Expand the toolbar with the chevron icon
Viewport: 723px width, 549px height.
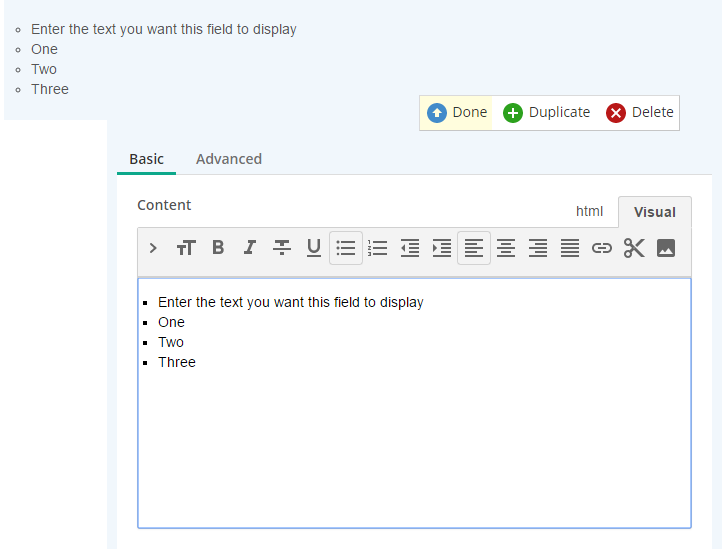pos(153,248)
